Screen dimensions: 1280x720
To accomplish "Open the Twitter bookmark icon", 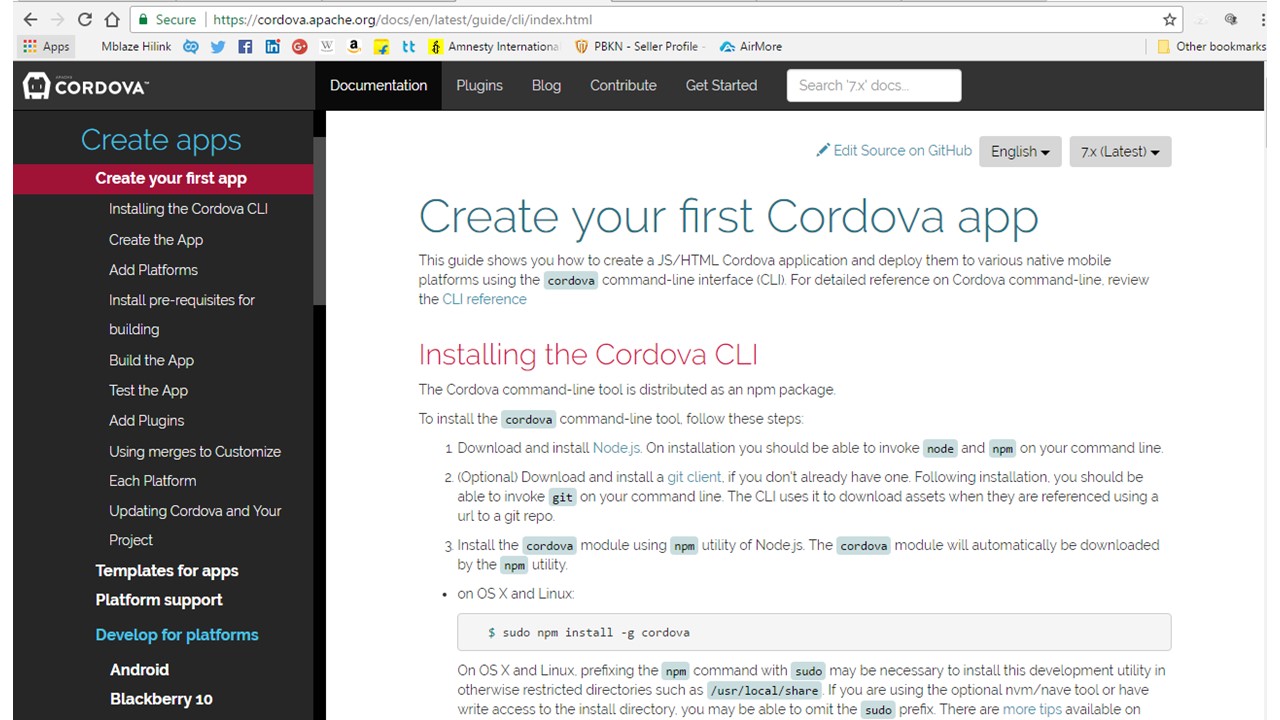I will pyautogui.click(x=218, y=46).
